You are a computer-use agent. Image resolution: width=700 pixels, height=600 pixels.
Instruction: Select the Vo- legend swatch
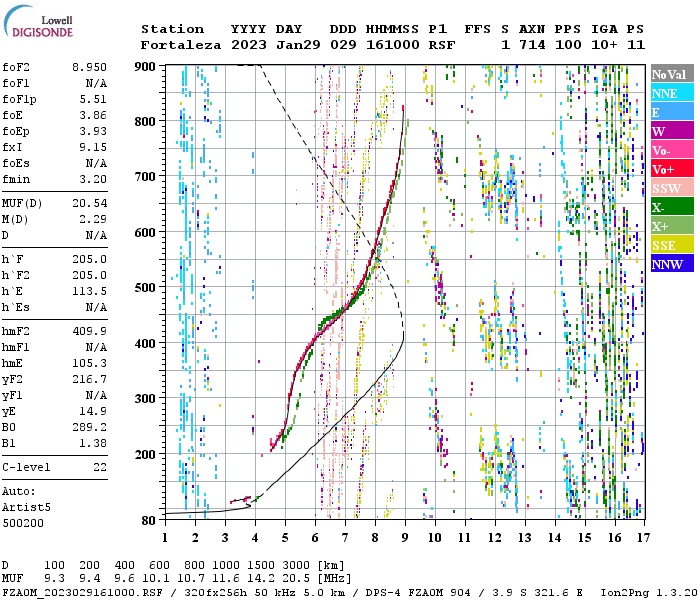click(672, 150)
